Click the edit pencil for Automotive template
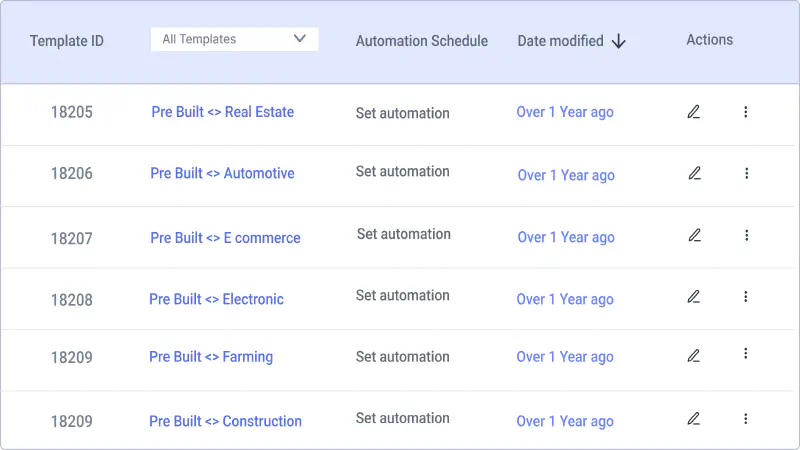800x450 pixels. (694, 173)
